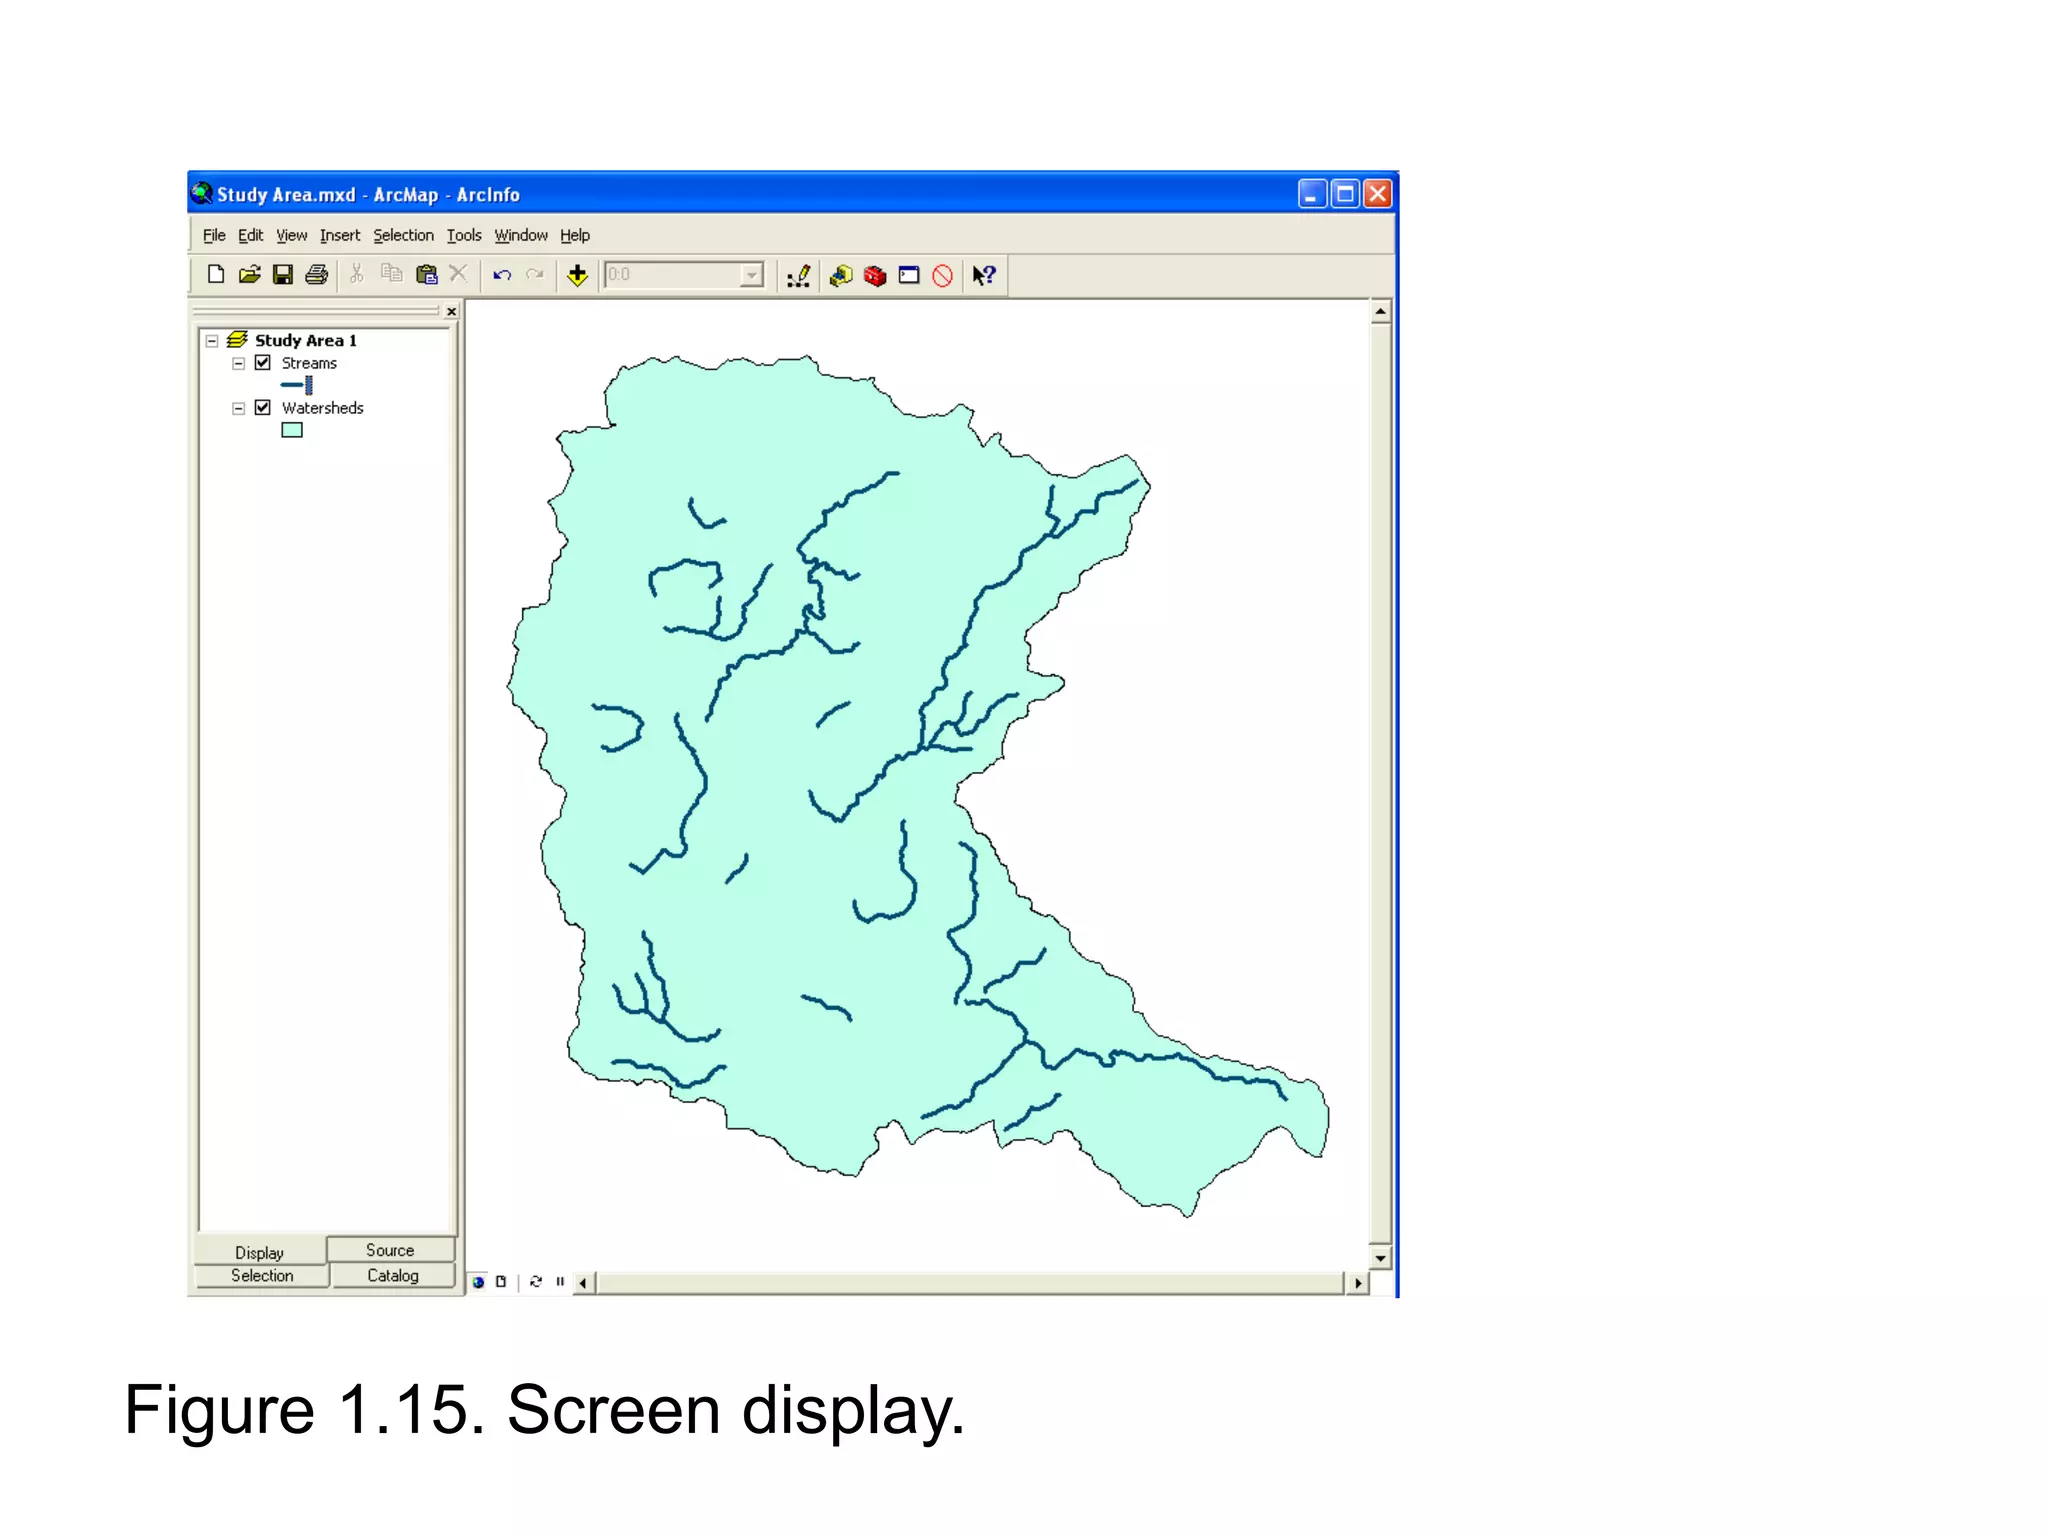
Task: Switch to Data View globe icon
Action: point(479,1282)
